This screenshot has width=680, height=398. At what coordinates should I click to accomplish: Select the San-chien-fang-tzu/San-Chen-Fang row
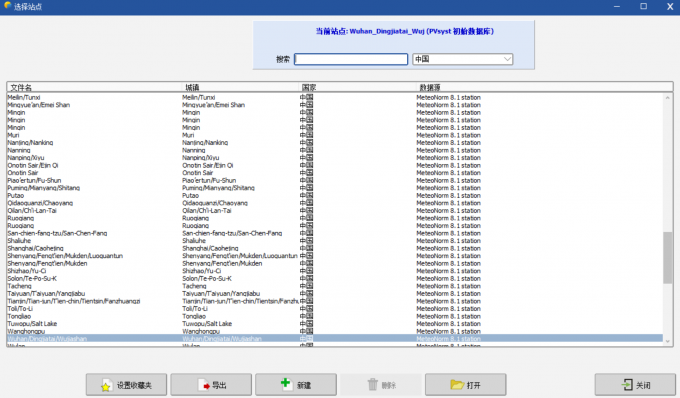(x=335, y=233)
